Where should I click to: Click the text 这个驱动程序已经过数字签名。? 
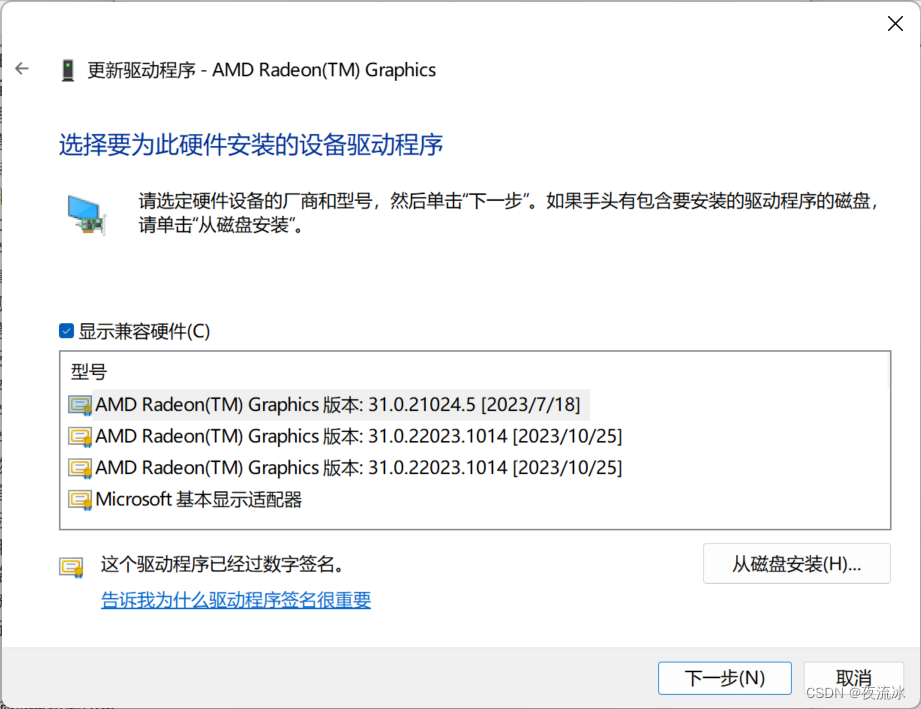click(x=222, y=564)
